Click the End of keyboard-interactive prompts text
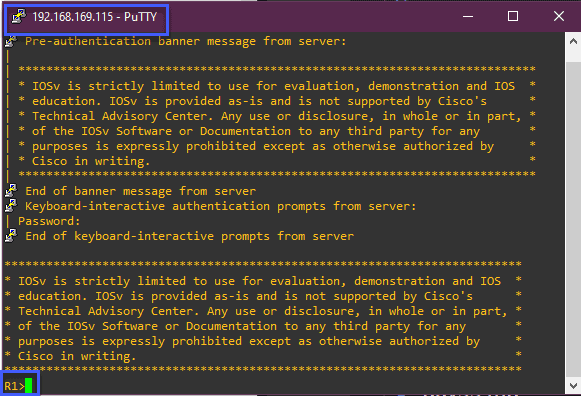 [189, 236]
